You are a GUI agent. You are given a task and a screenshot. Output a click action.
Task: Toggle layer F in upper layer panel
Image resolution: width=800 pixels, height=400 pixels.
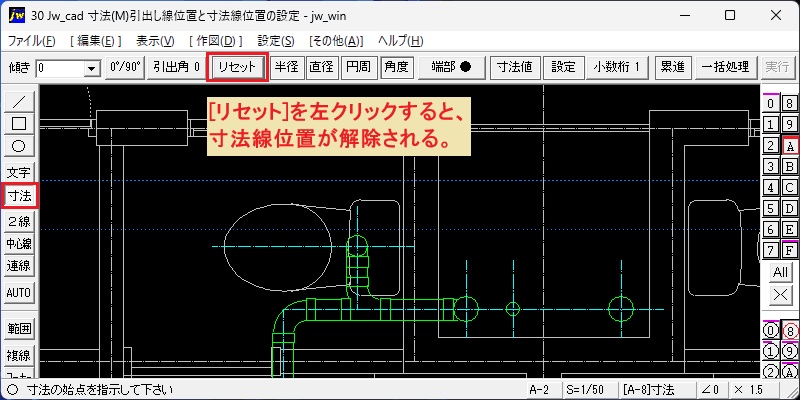coord(790,250)
